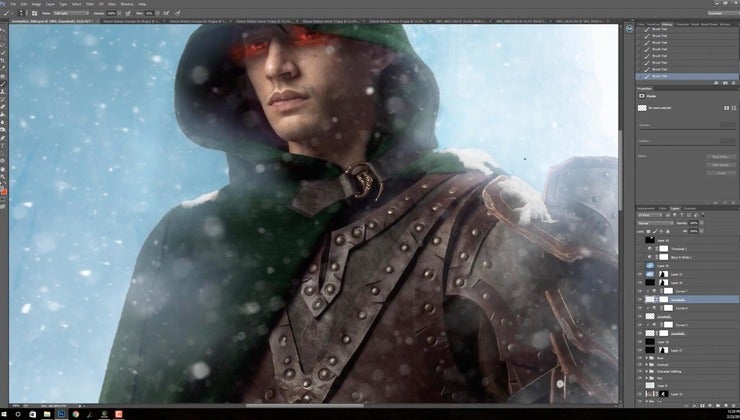The width and height of the screenshot is (740, 420).
Task: Click the Color Range button in Properties
Action: (x=721, y=165)
